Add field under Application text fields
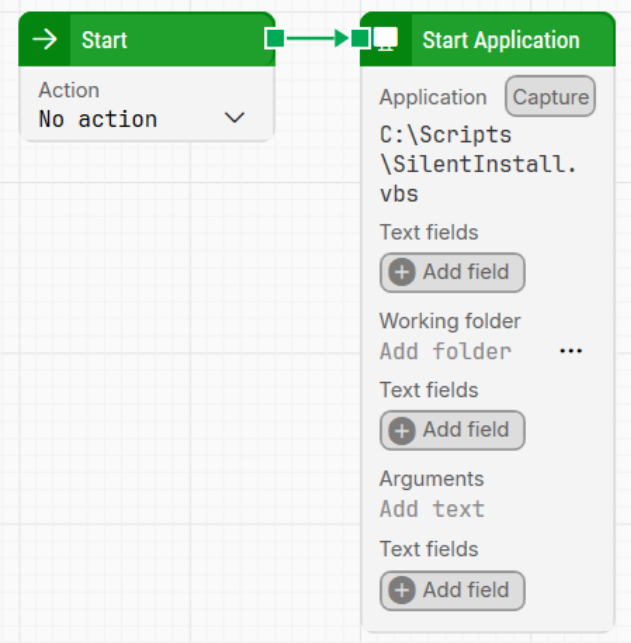 452,272
